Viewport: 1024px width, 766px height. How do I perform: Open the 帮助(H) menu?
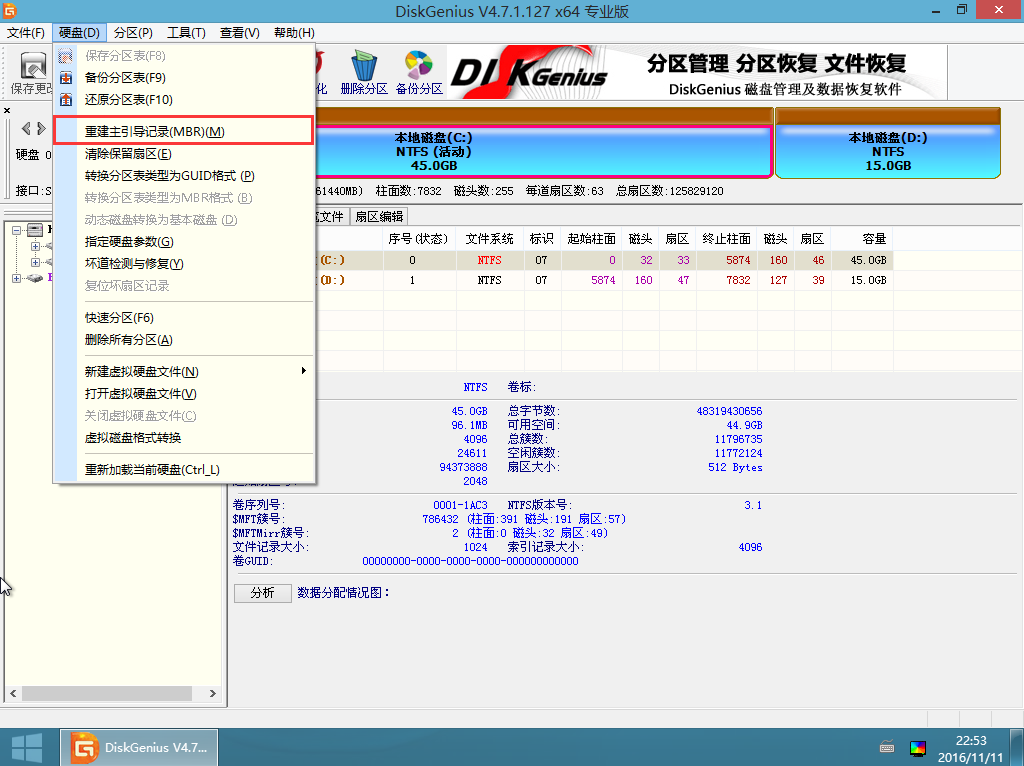tap(294, 33)
